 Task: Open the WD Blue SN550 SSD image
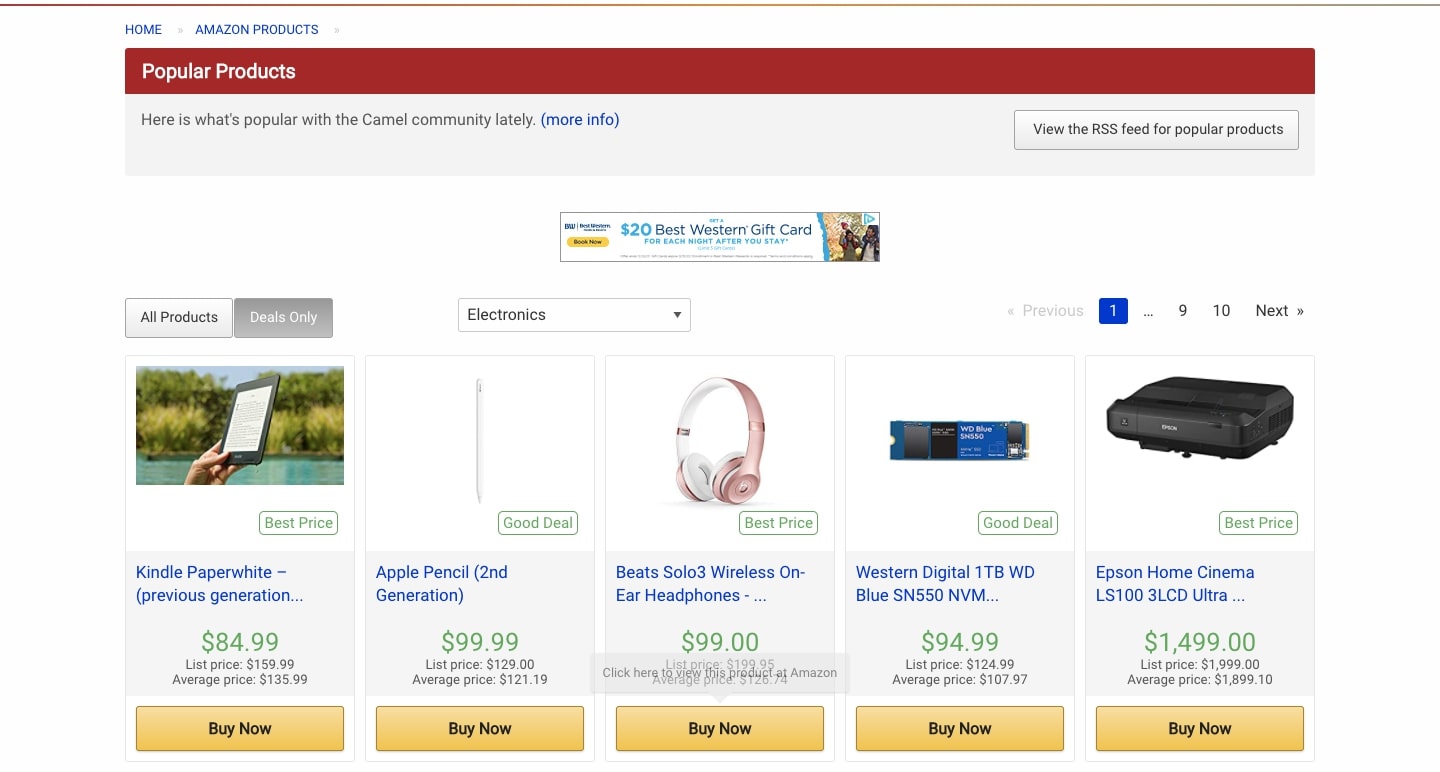click(x=960, y=440)
